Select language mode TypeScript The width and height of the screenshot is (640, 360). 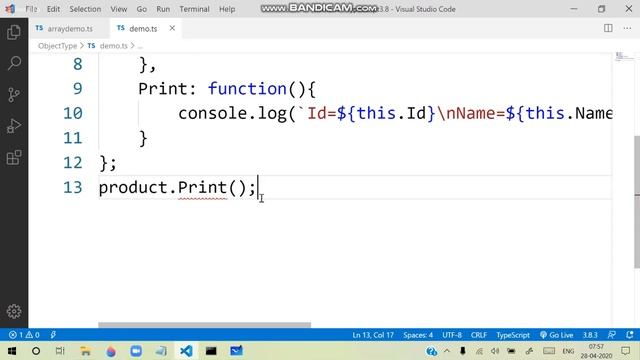513,335
